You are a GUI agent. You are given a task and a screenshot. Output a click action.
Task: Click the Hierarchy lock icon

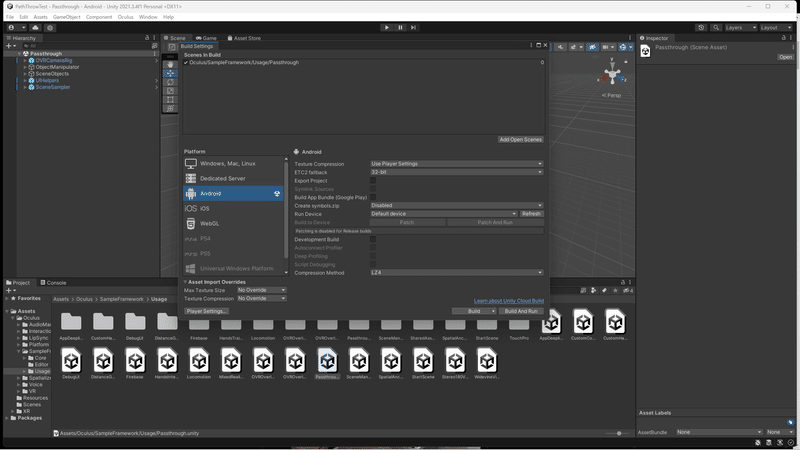pyautogui.click(x=147, y=38)
